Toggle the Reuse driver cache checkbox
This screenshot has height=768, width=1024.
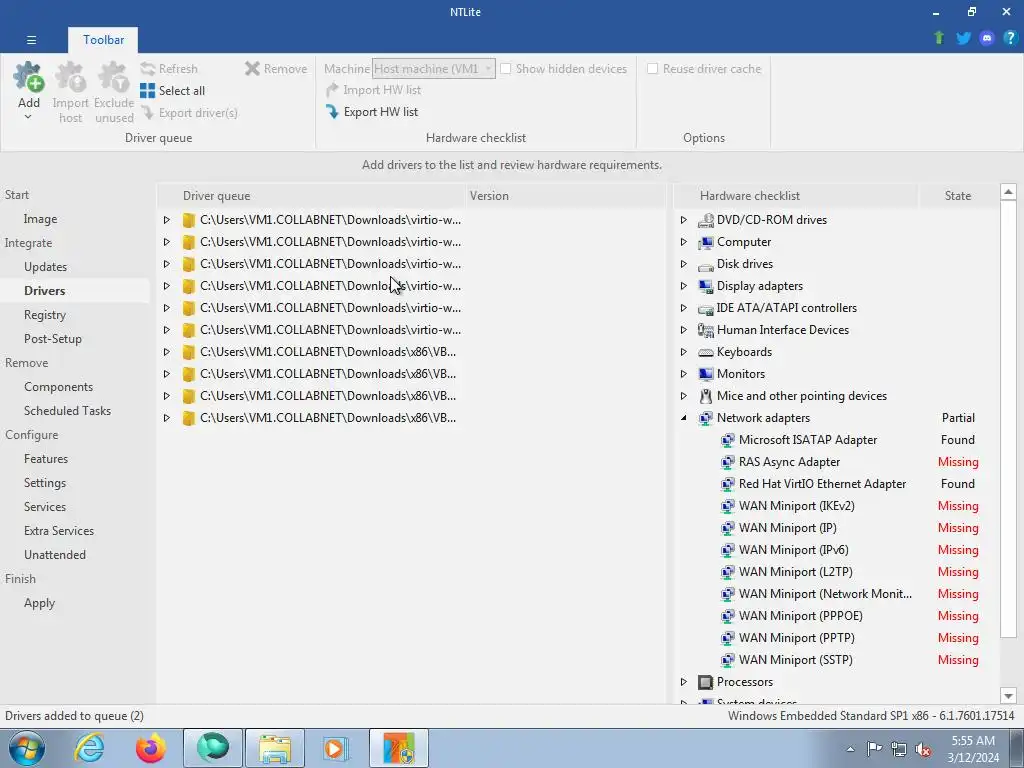(652, 69)
